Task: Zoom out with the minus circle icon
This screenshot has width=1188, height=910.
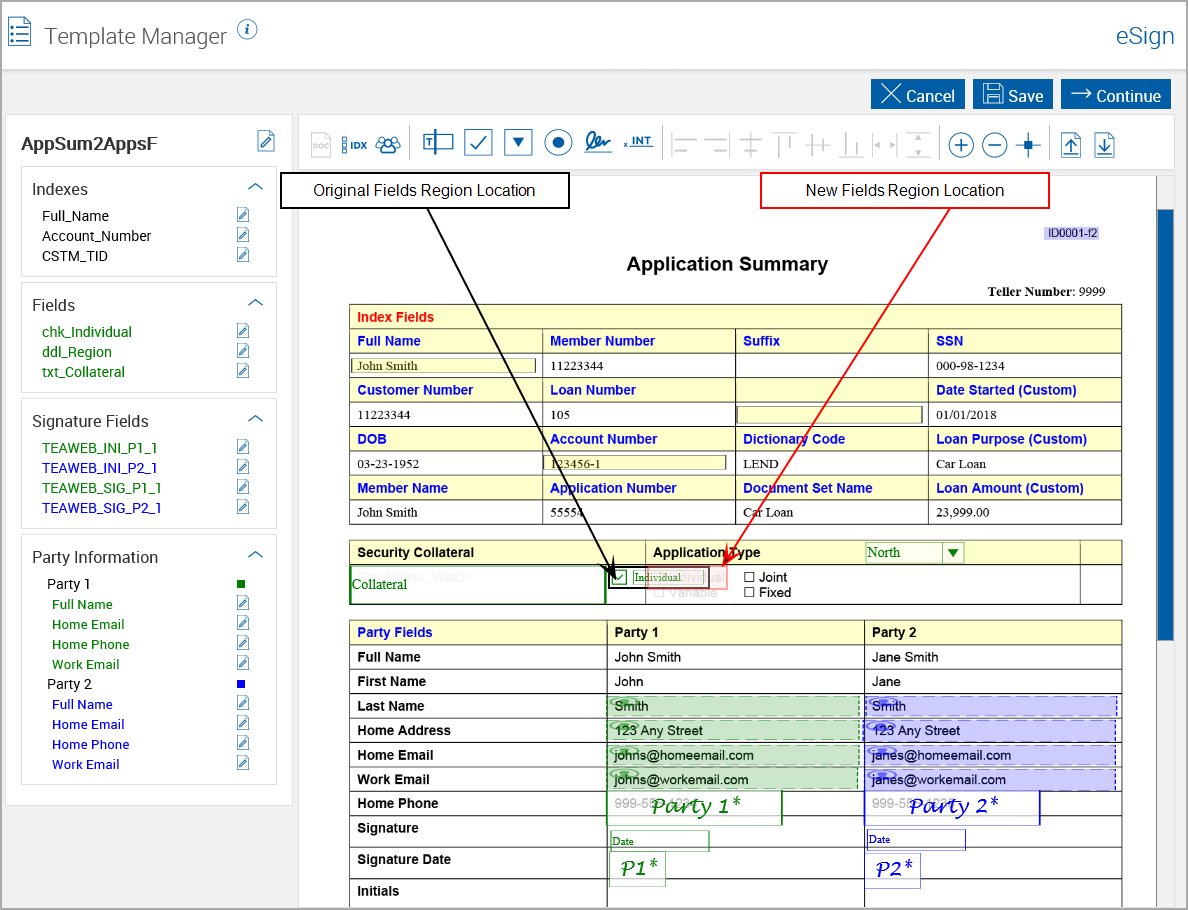Action: [995, 145]
